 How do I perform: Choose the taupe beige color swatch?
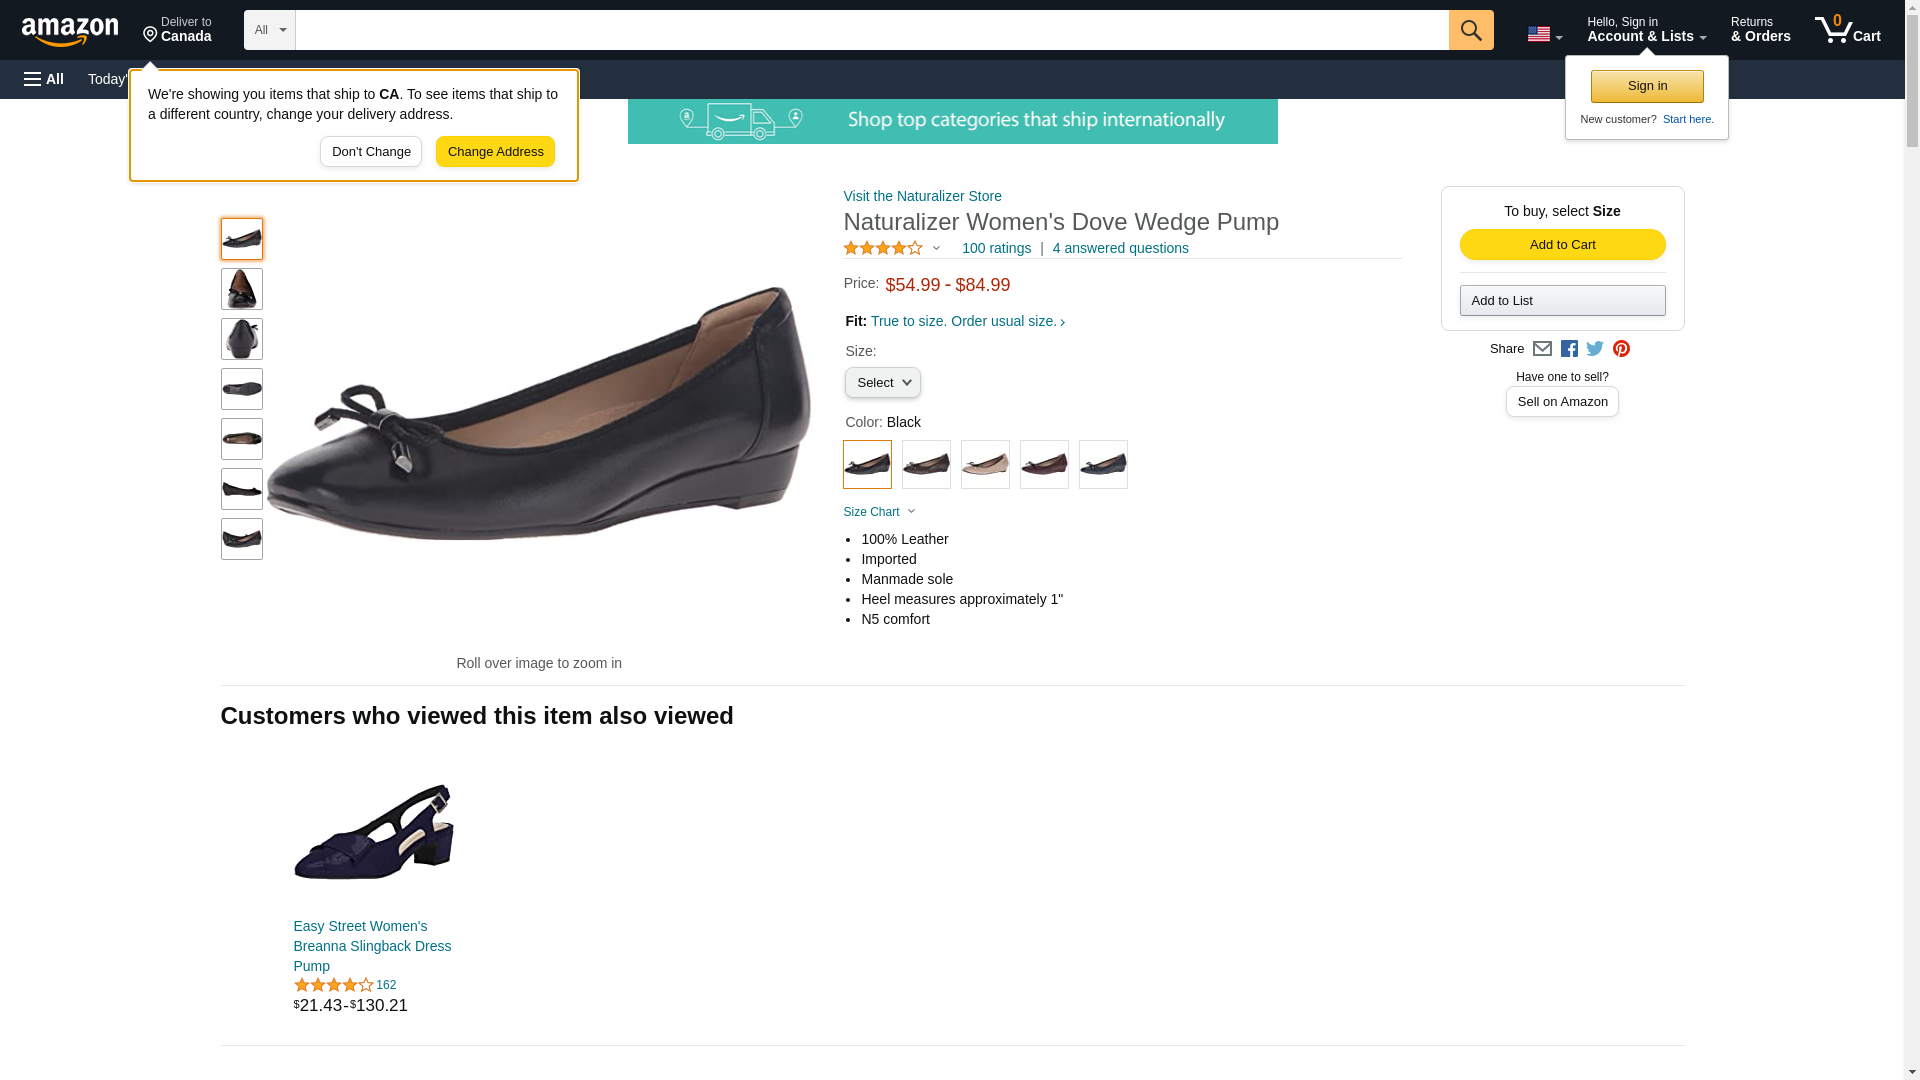pyautogui.click(x=985, y=465)
